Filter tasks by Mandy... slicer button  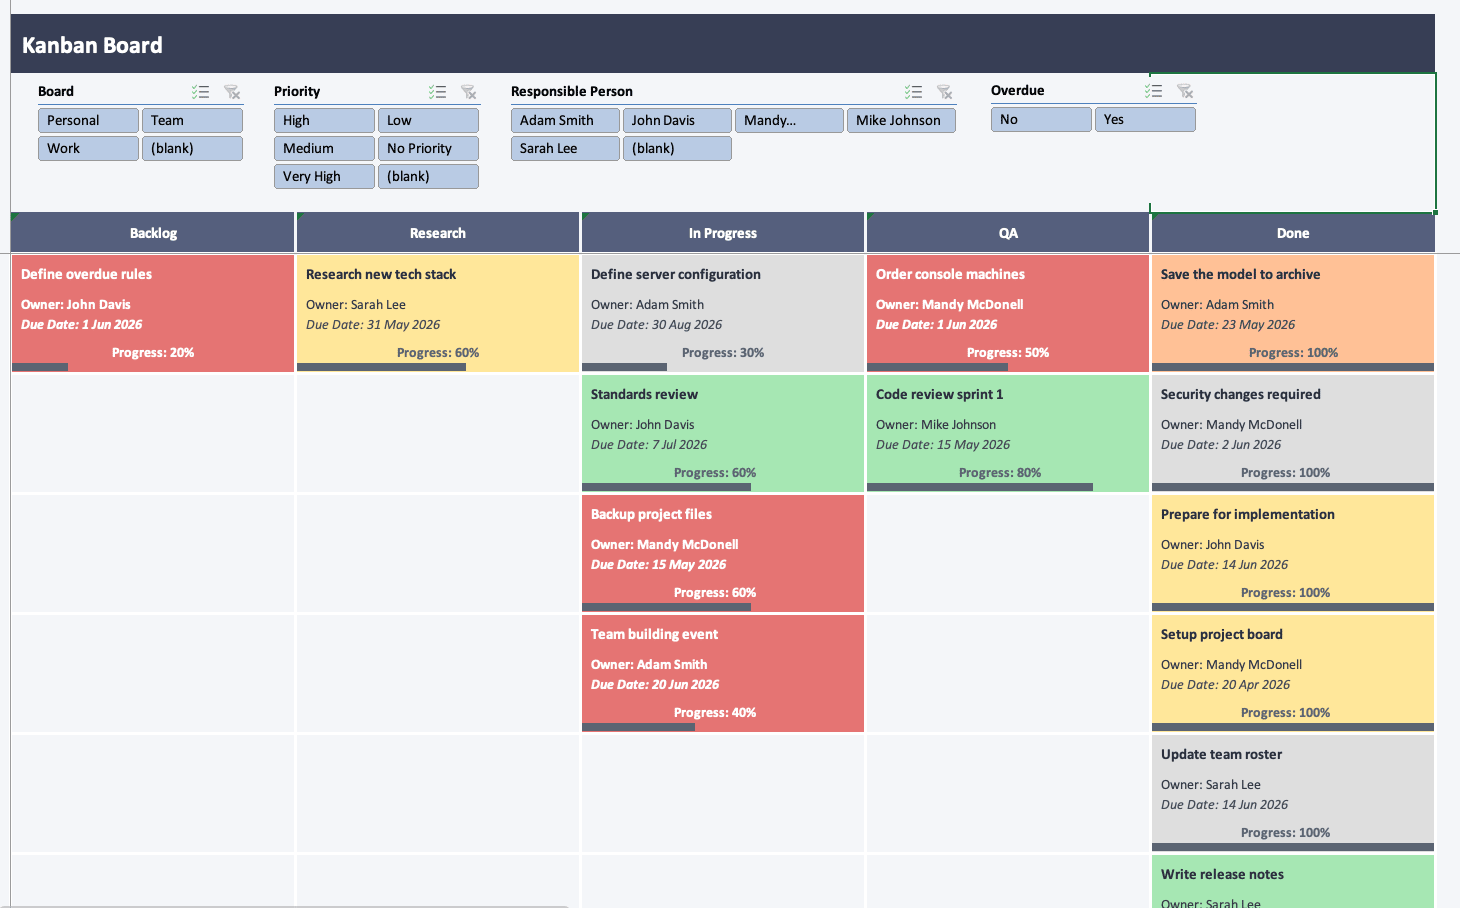pos(789,120)
